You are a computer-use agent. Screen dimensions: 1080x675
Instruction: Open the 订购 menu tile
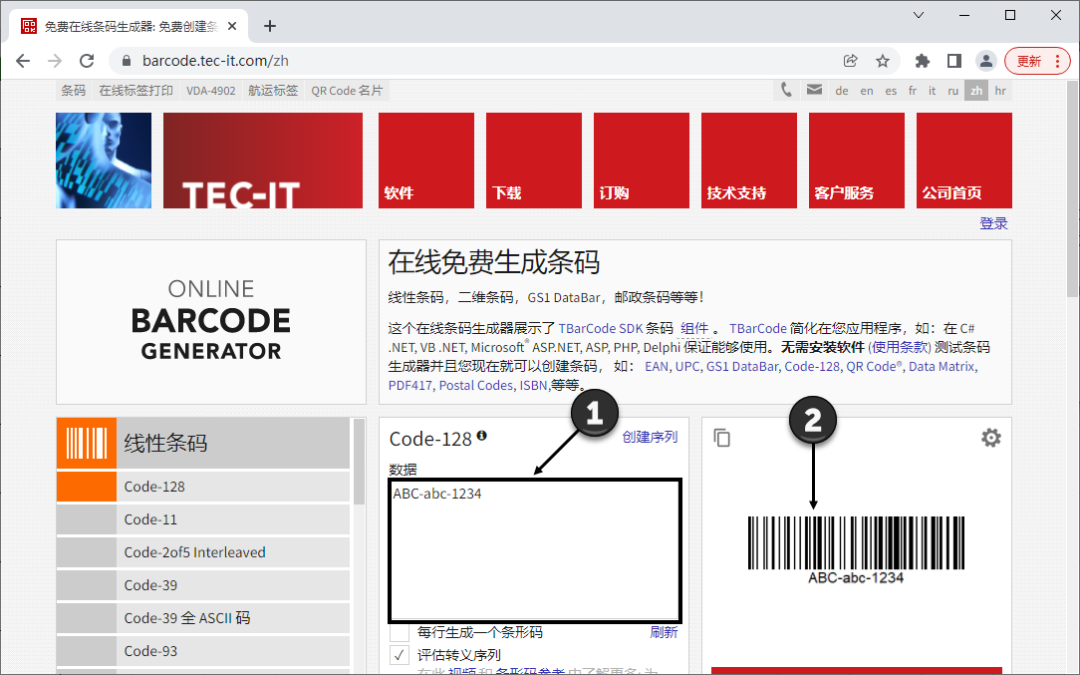(641, 160)
